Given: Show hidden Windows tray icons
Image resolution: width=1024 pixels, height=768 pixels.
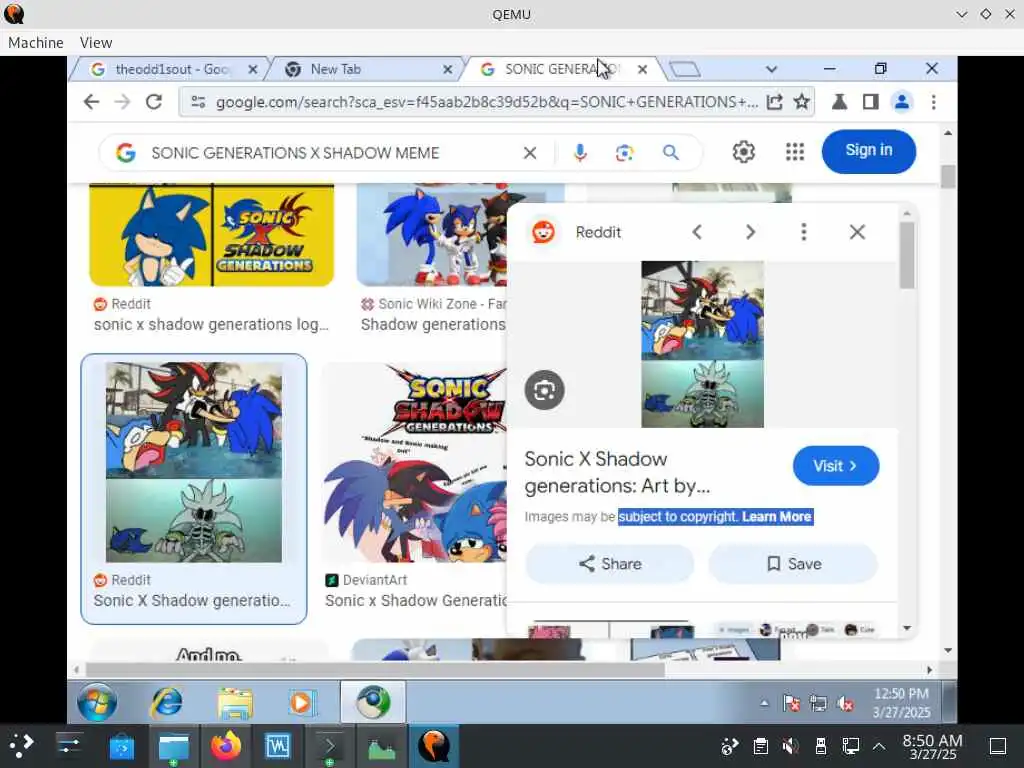Looking at the screenshot, I should tap(764, 703).
